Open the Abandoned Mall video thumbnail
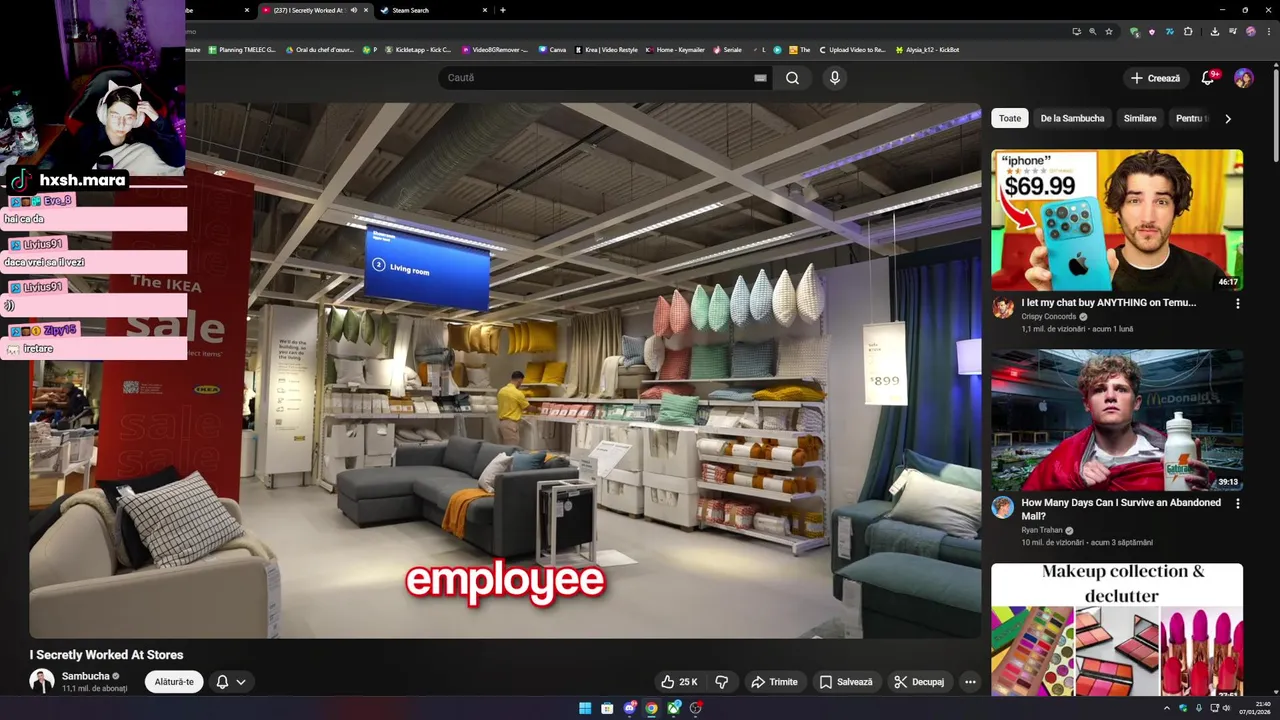Viewport: 1280px width, 720px height. pos(1117,420)
